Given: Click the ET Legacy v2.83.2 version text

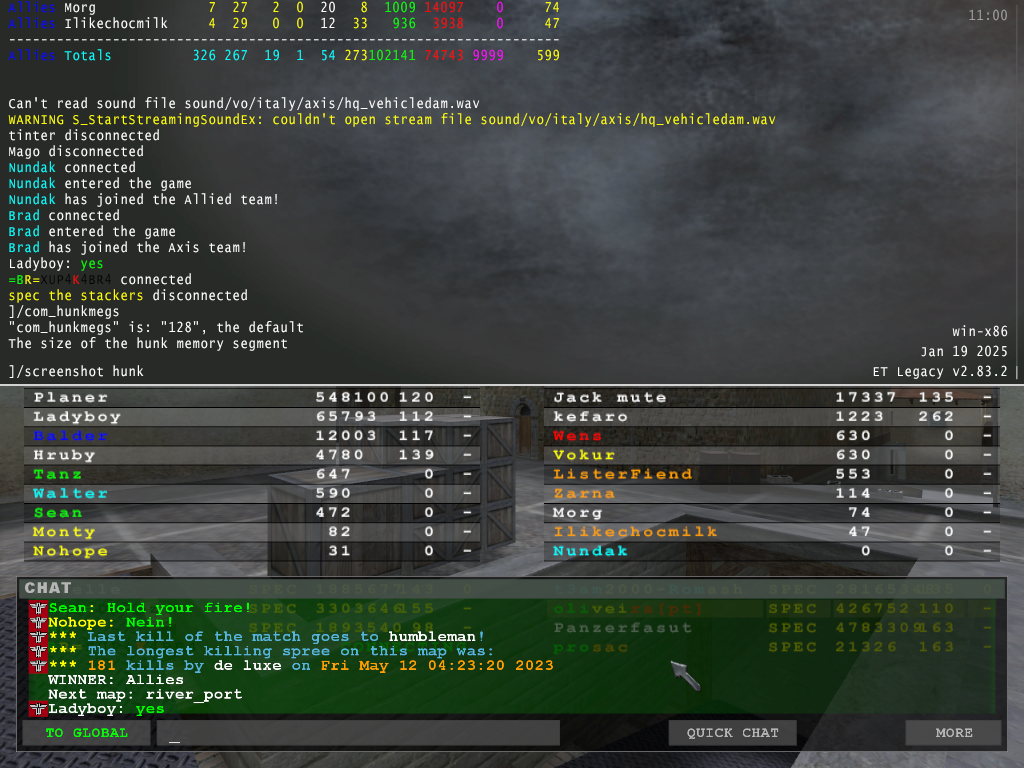Looking at the screenshot, I should coord(940,372).
